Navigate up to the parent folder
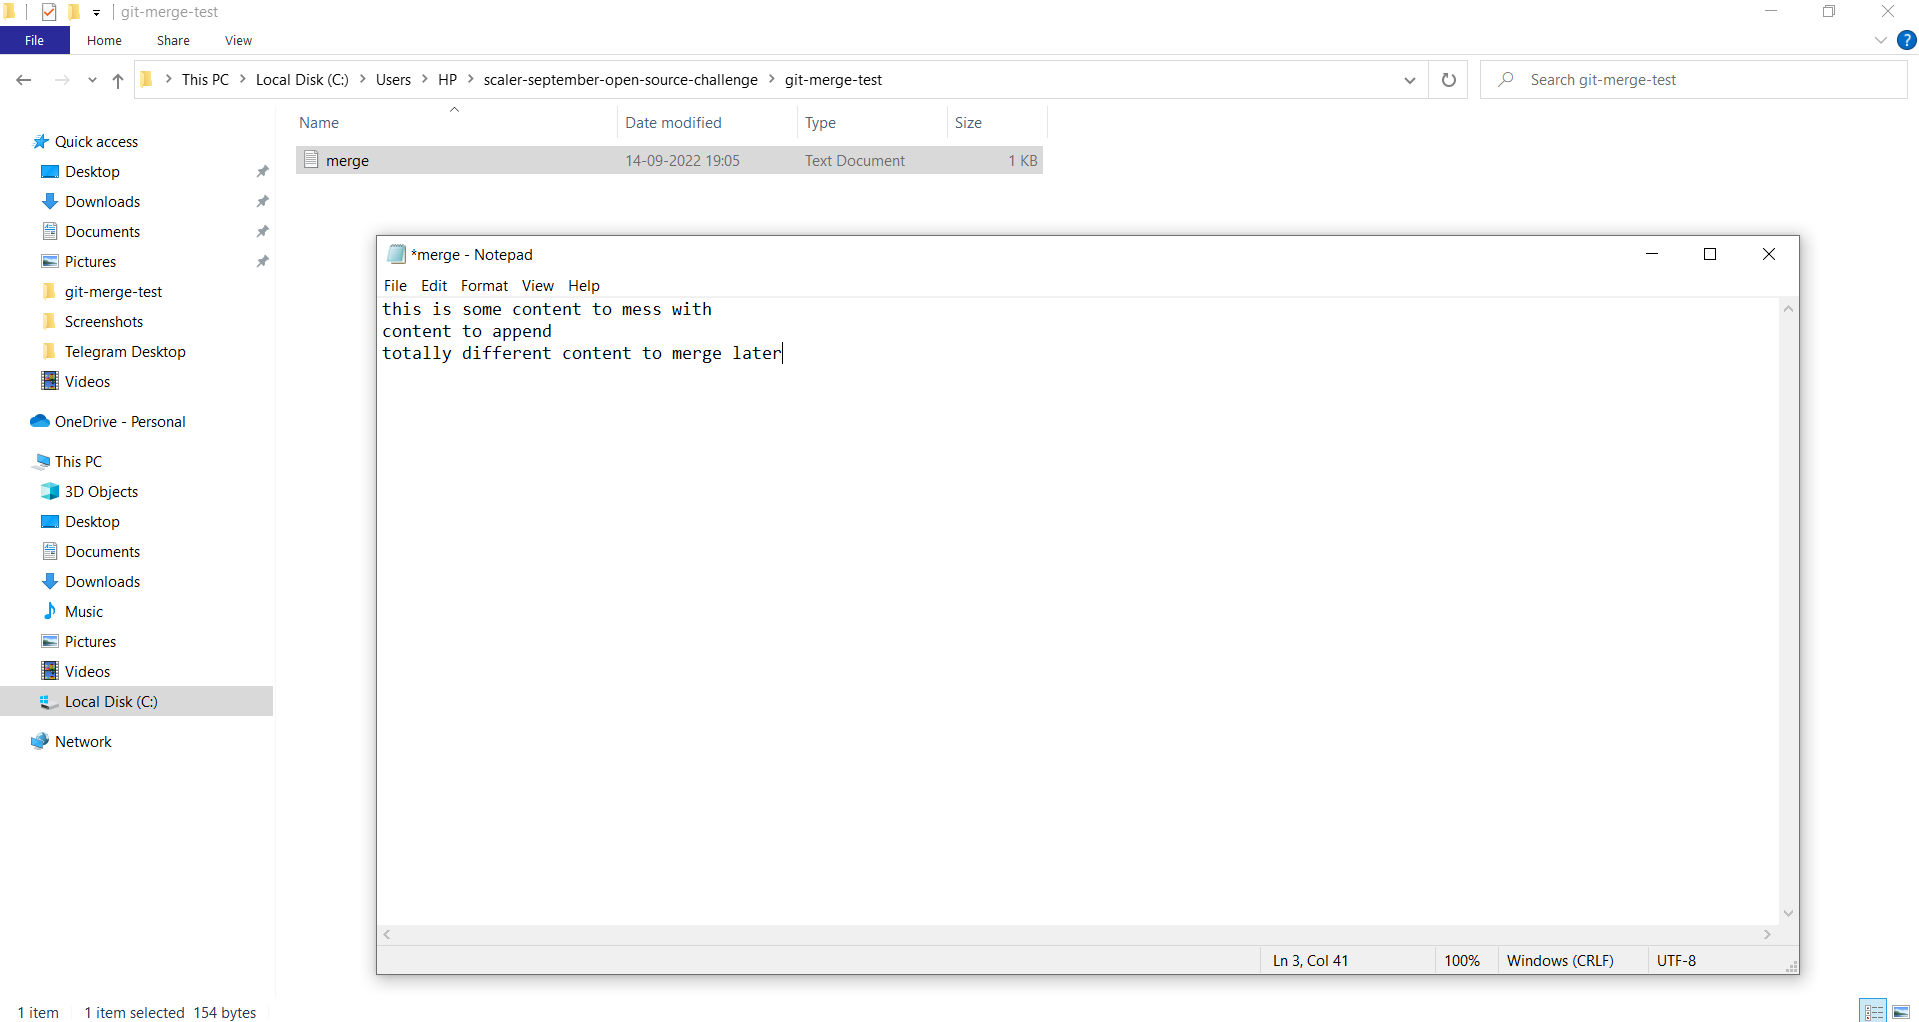This screenshot has width=1919, height=1022. [117, 80]
